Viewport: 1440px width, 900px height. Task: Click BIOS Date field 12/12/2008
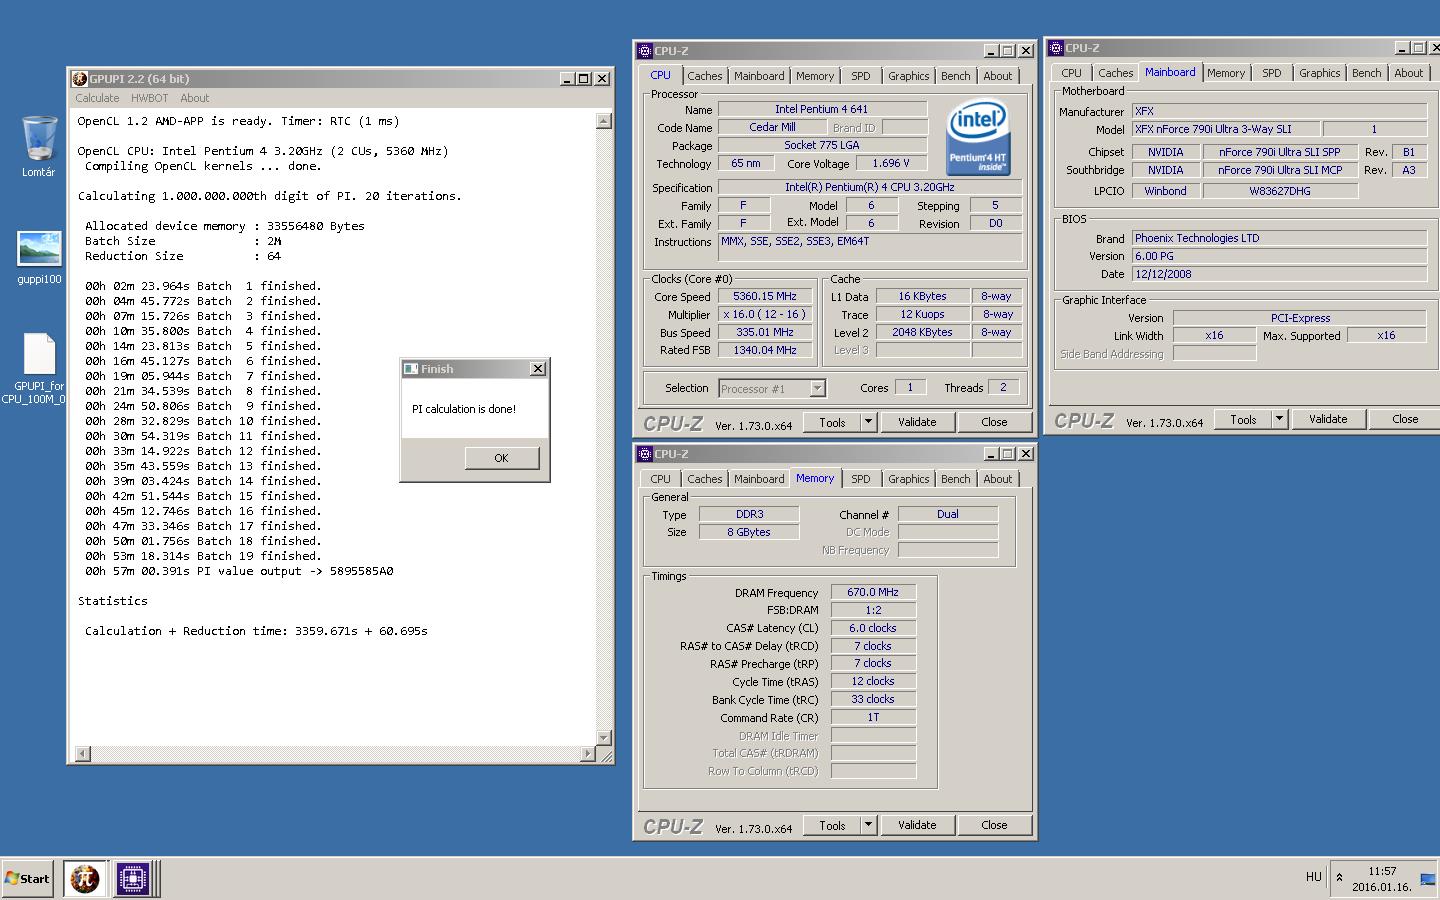(1279, 274)
